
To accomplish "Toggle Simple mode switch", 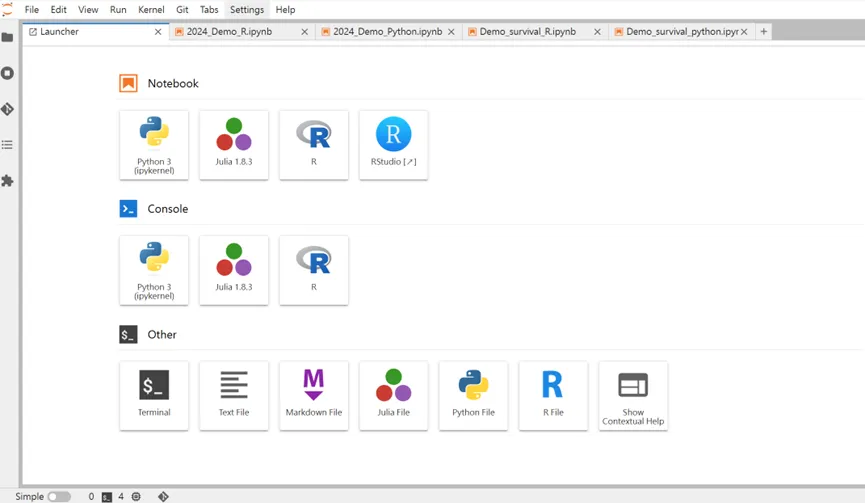I will coord(59,496).
